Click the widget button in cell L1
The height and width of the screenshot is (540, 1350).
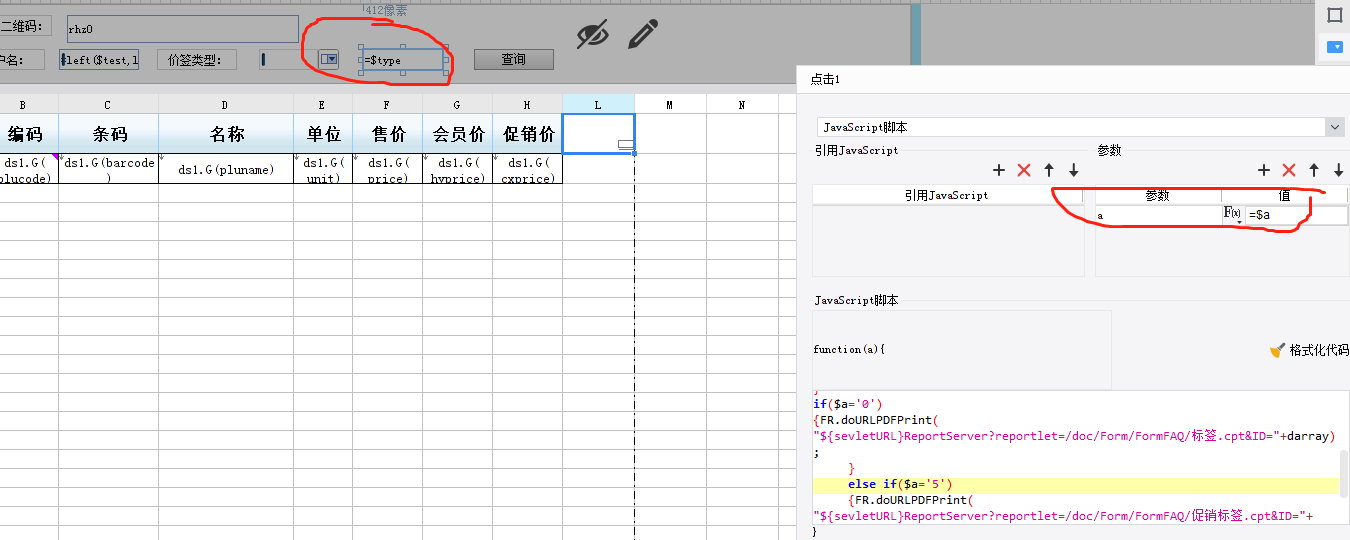[625, 145]
